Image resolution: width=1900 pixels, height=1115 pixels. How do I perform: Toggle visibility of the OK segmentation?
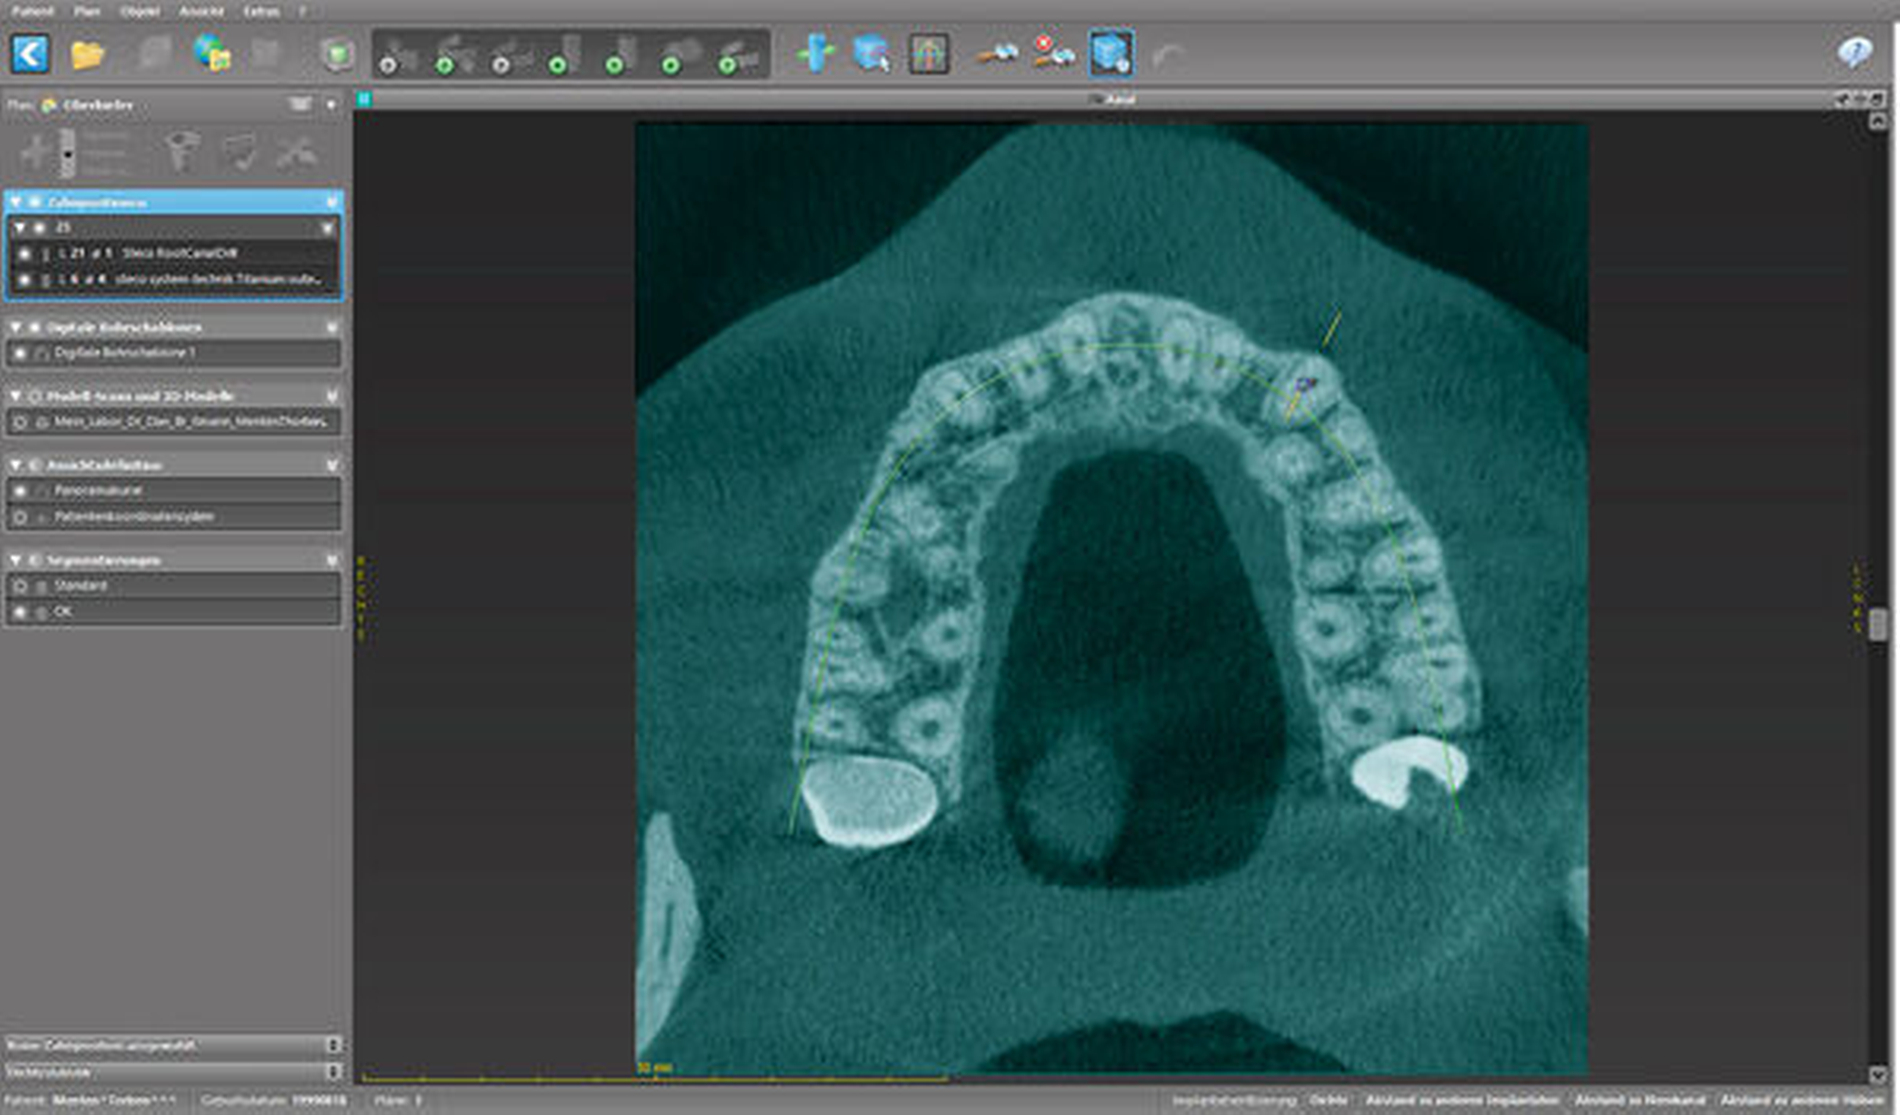(x=20, y=611)
